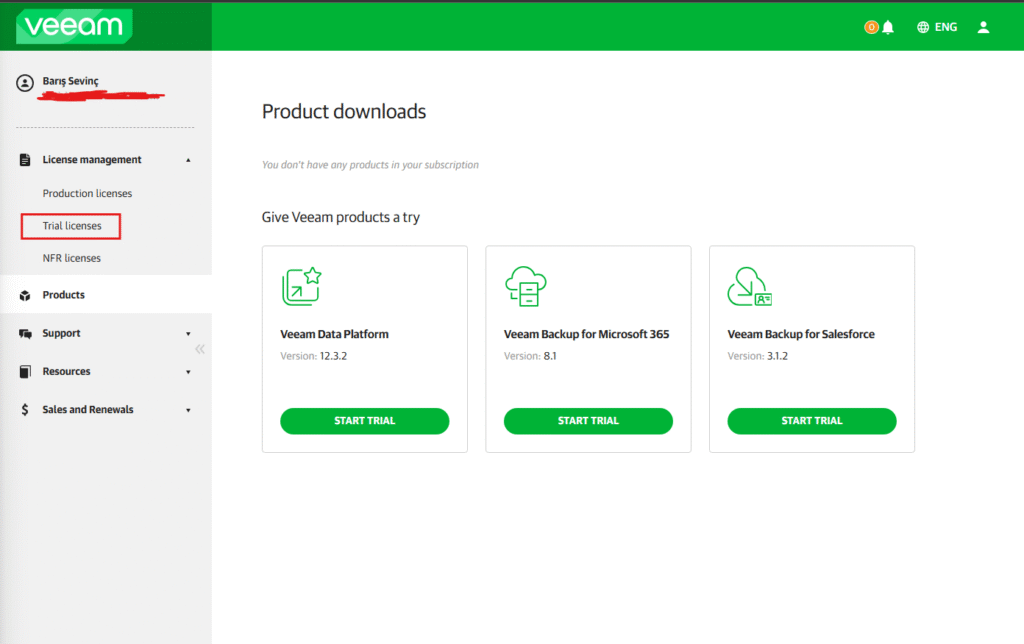
Task: Open Trial licenses page
Action: pos(72,226)
